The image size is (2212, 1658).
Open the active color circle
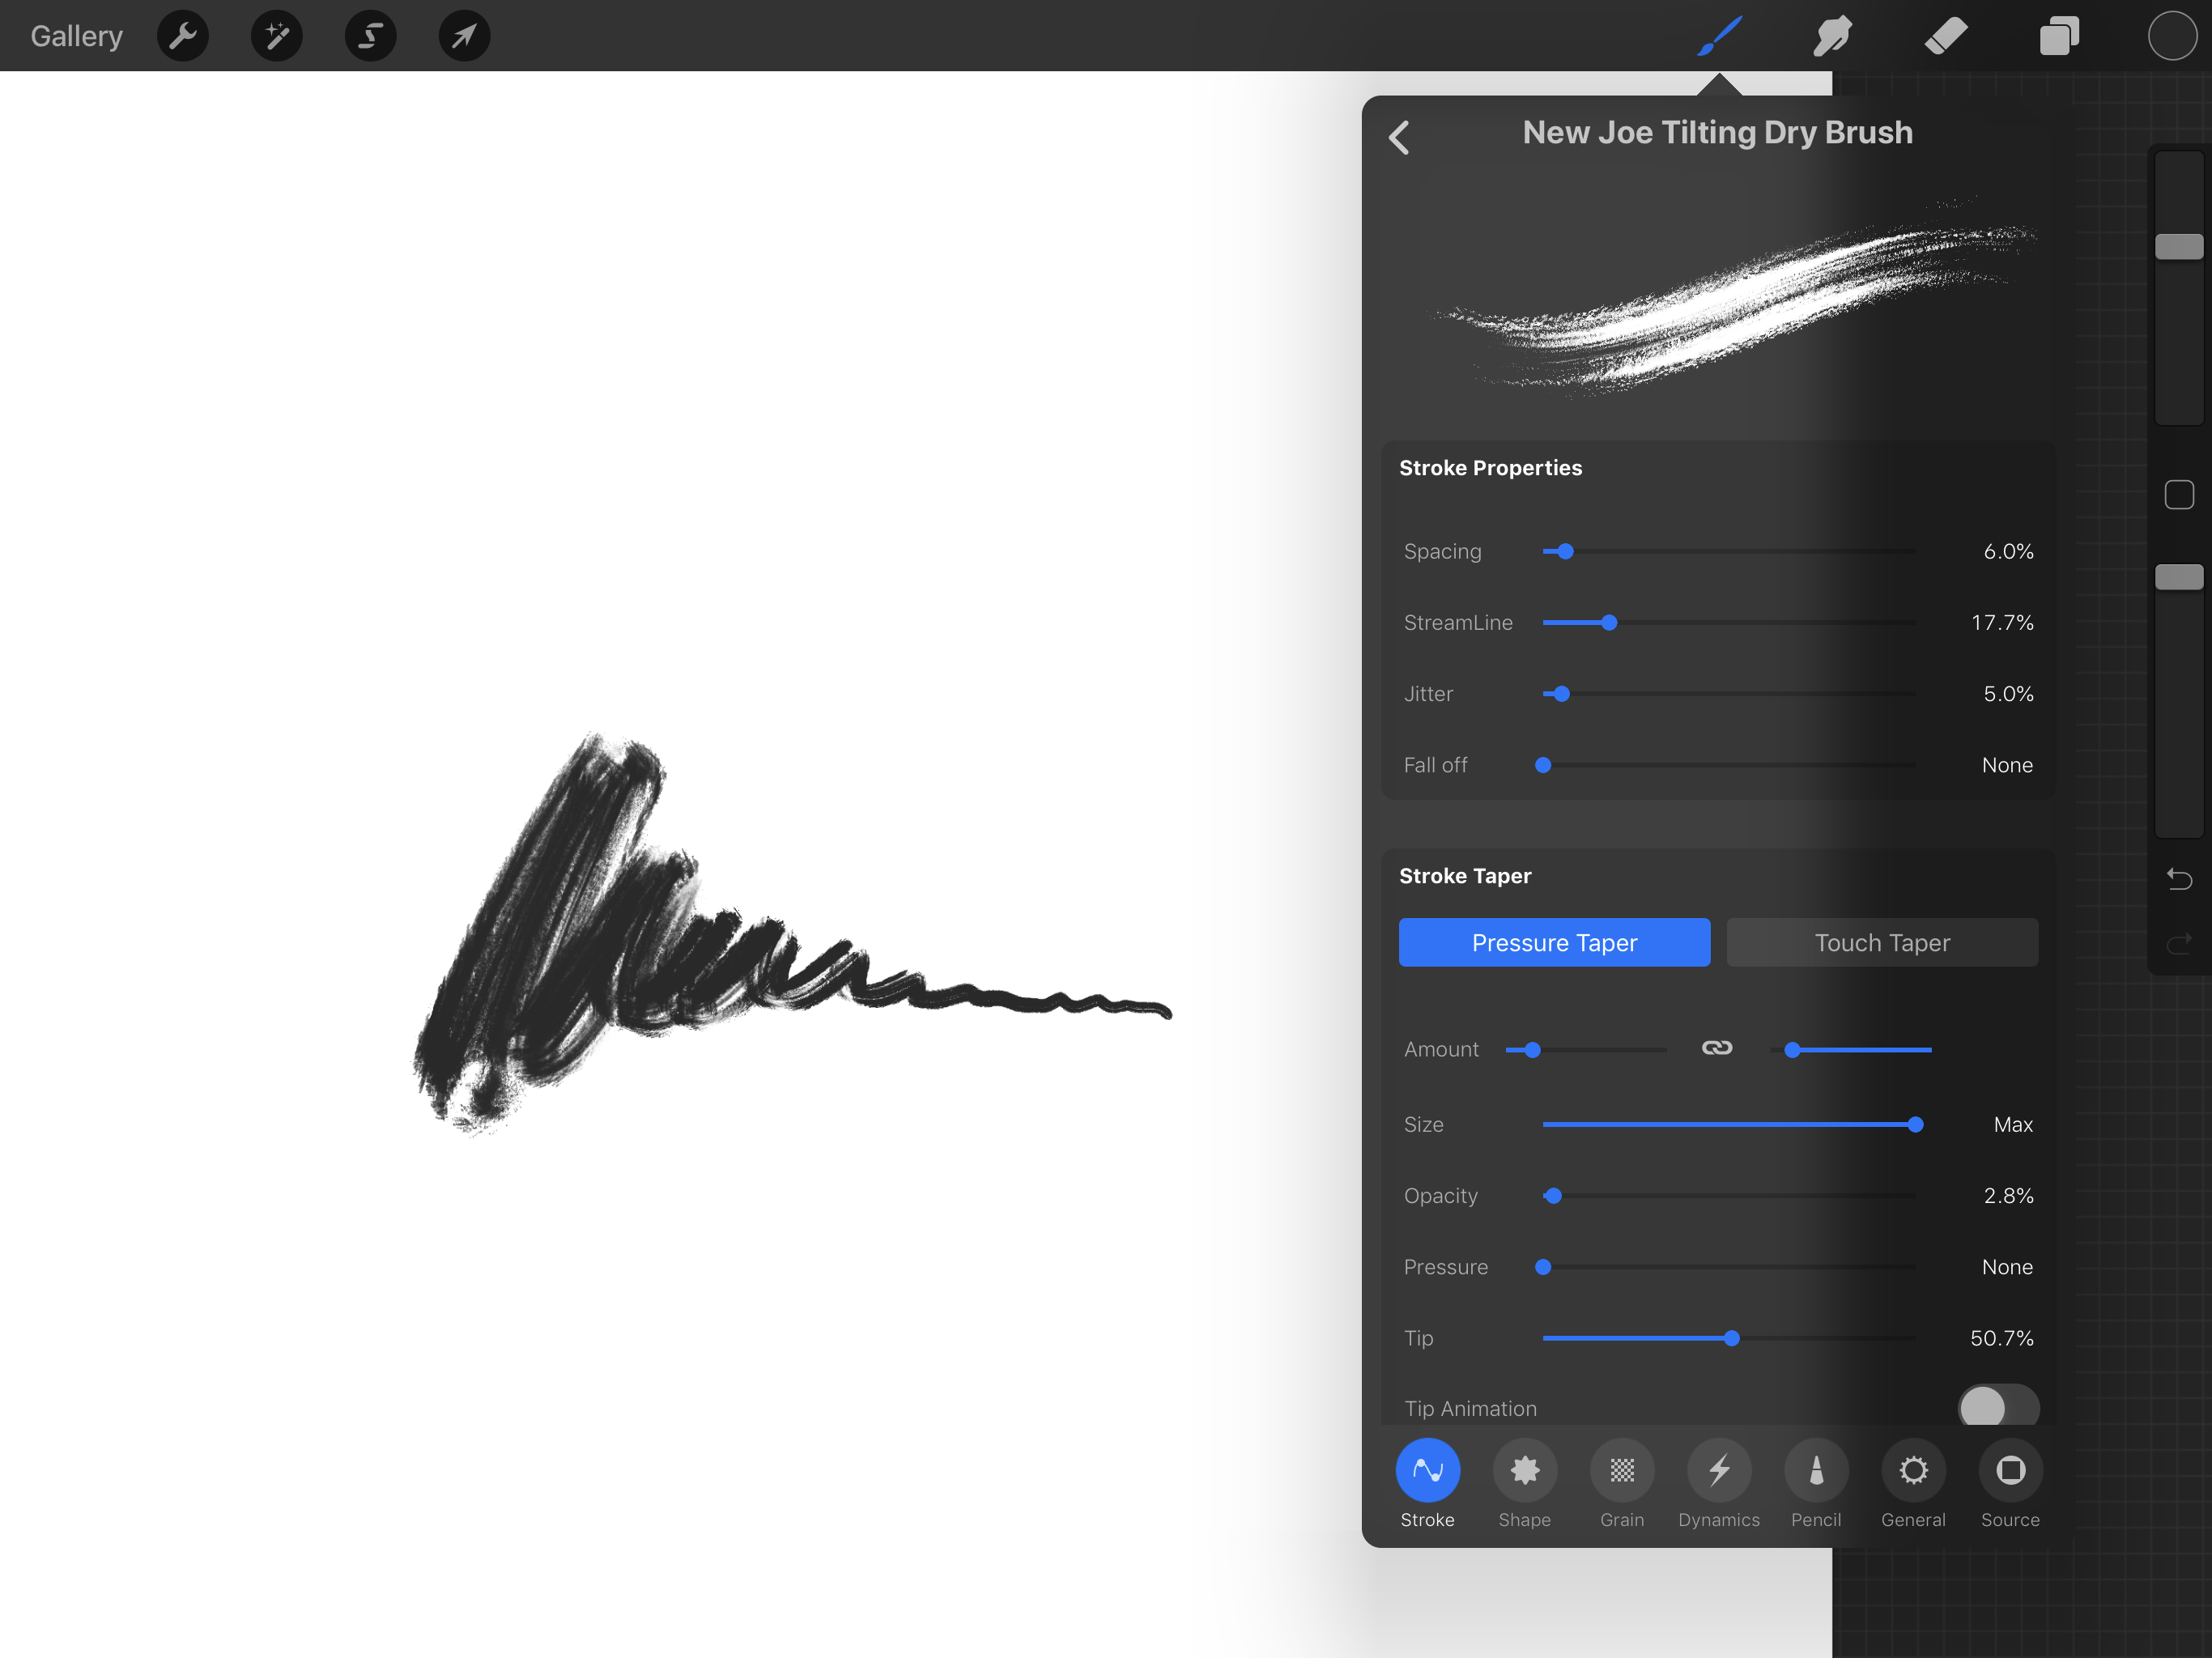click(x=2172, y=36)
